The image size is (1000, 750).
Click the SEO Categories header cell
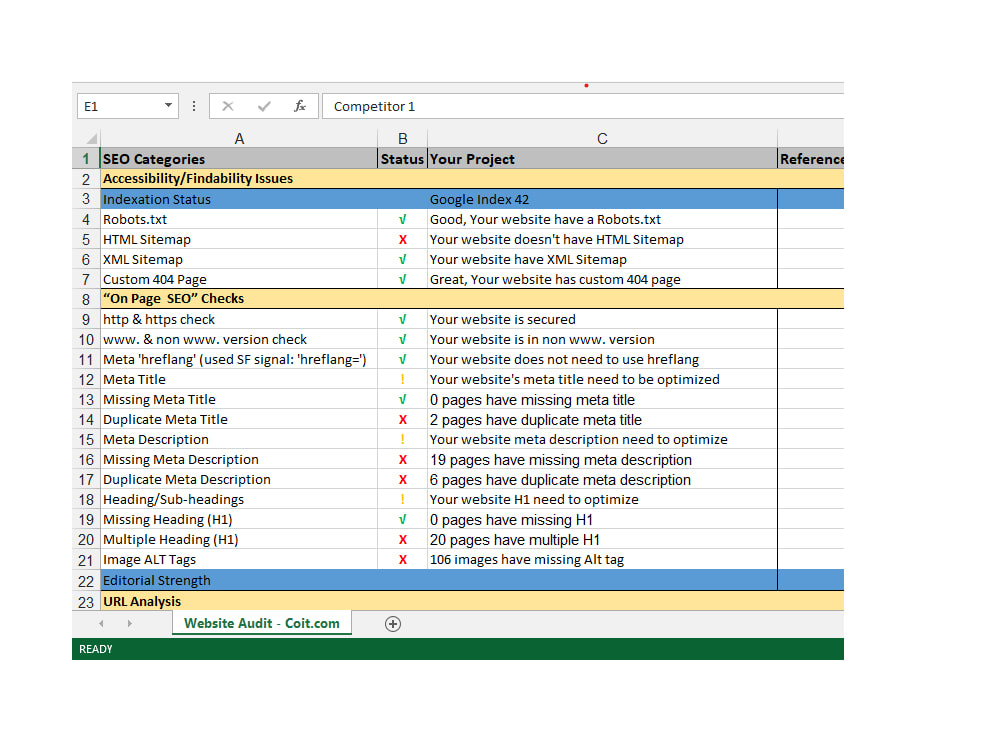239,159
